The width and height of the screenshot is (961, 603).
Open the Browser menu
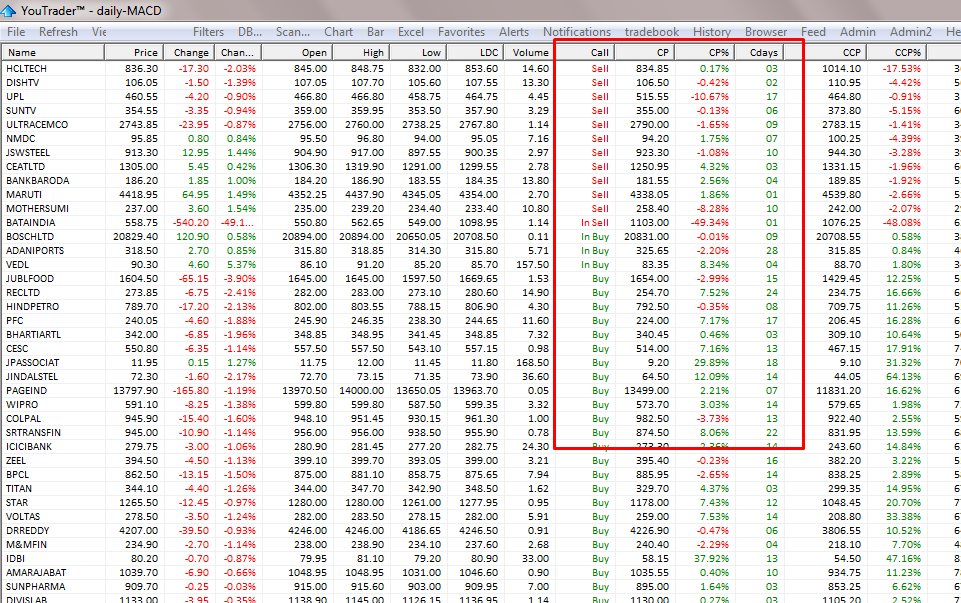(x=765, y=32)
